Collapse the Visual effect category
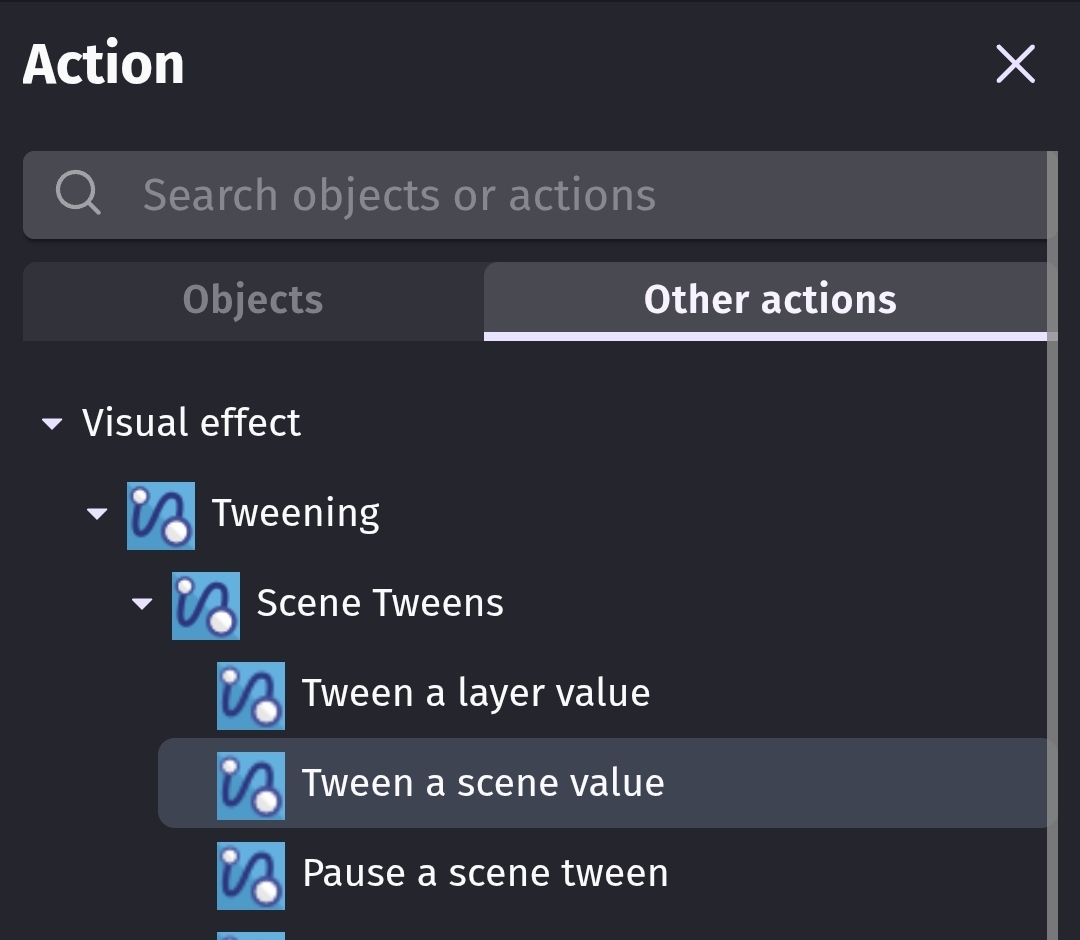The width and height of the screenshot is (1080, 940). [x=52, y=423]
